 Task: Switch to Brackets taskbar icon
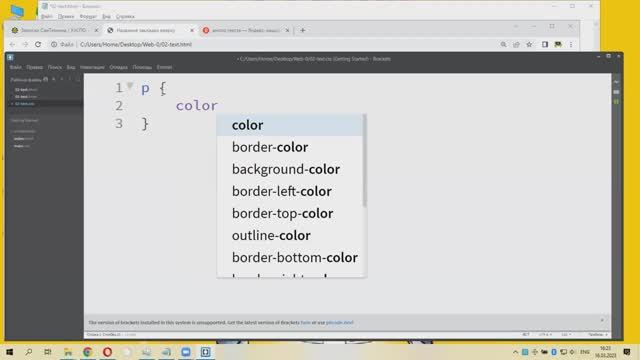(205, 352)
